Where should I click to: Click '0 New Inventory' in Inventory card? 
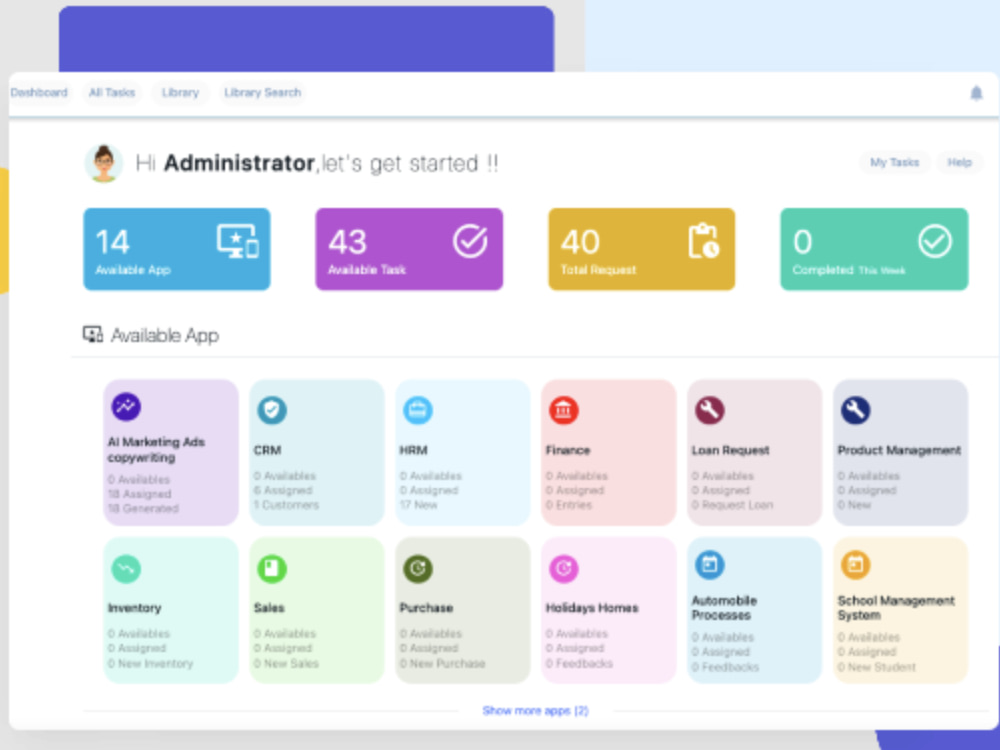pyautogui.click(x=150, y=663)
